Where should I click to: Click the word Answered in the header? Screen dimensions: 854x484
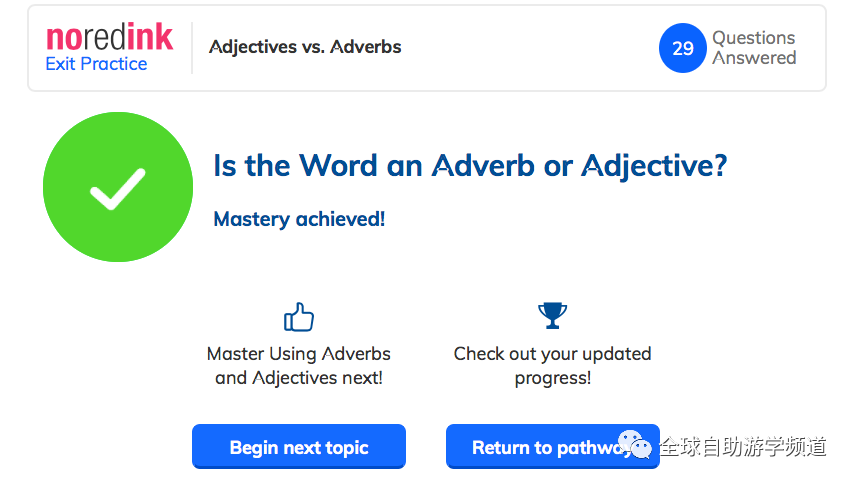(x=754, y=58)
